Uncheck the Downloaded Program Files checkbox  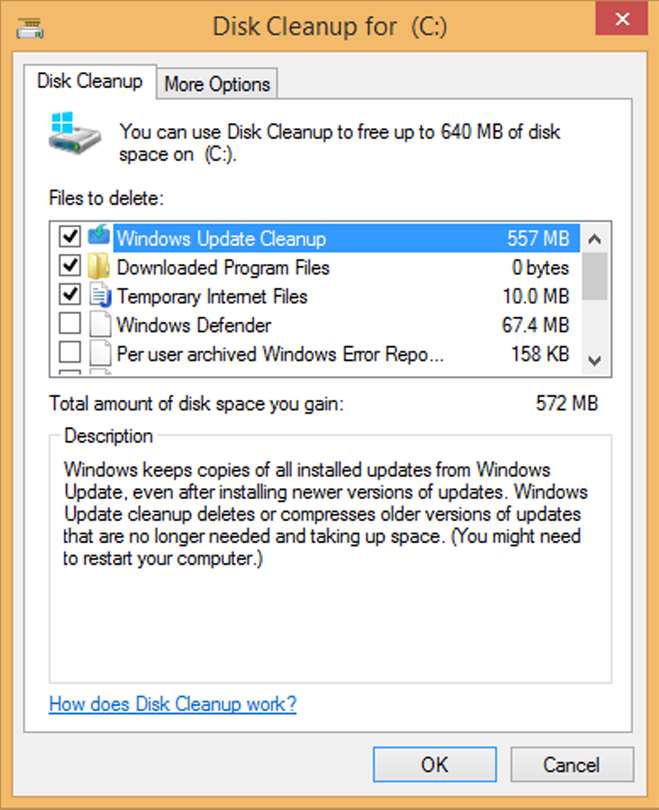coord(70,266)
